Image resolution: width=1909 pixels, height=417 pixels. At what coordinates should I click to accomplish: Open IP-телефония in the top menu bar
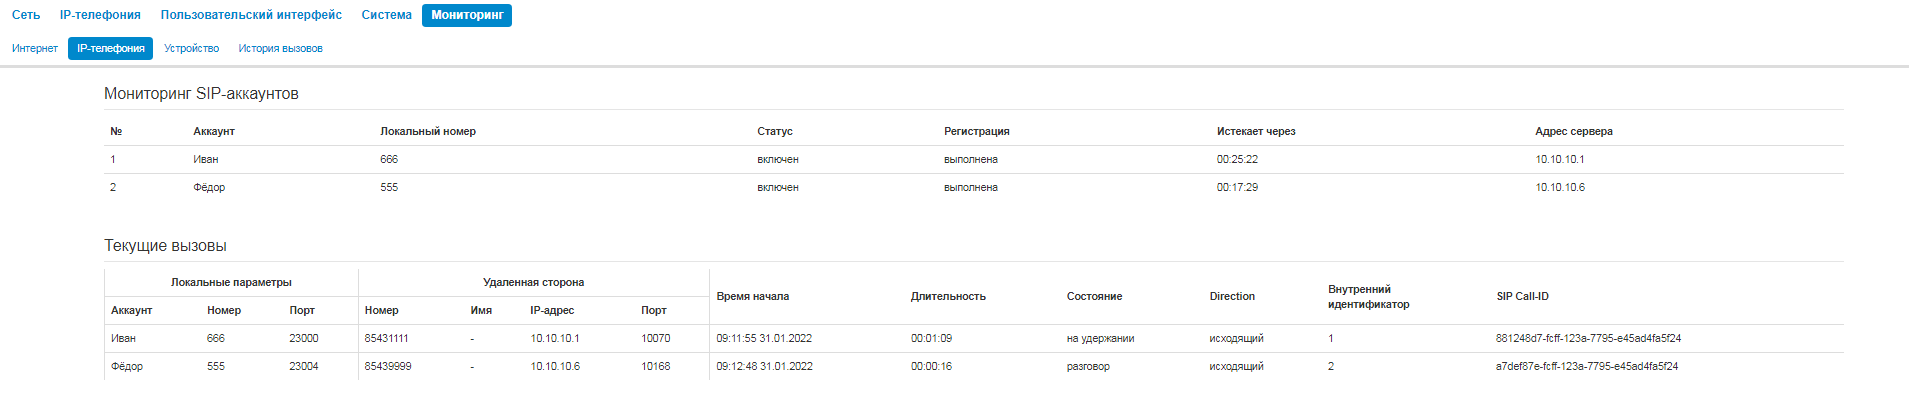pyautogui.click(x=100, y=15)
